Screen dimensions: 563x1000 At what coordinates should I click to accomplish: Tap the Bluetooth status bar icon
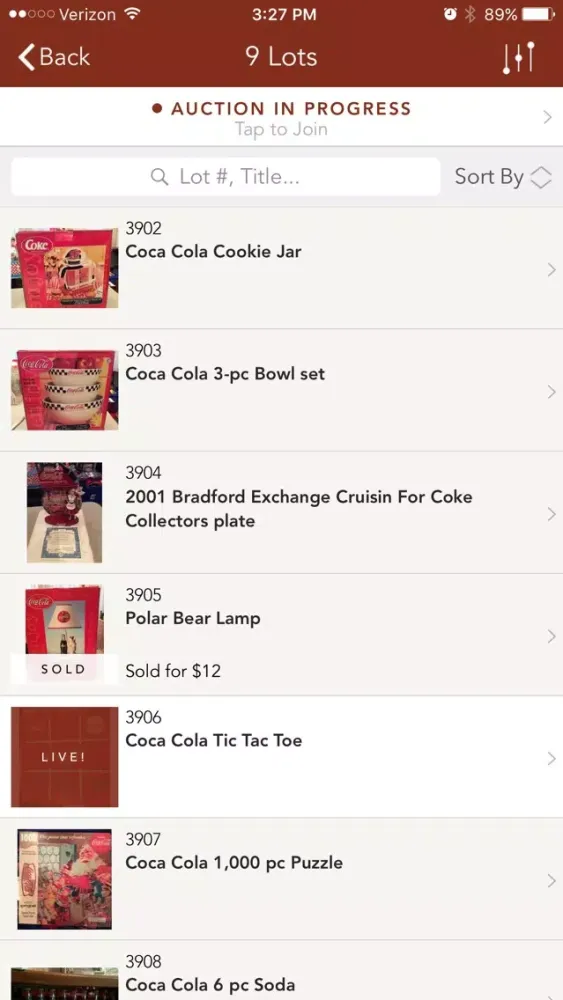point(471,14)
